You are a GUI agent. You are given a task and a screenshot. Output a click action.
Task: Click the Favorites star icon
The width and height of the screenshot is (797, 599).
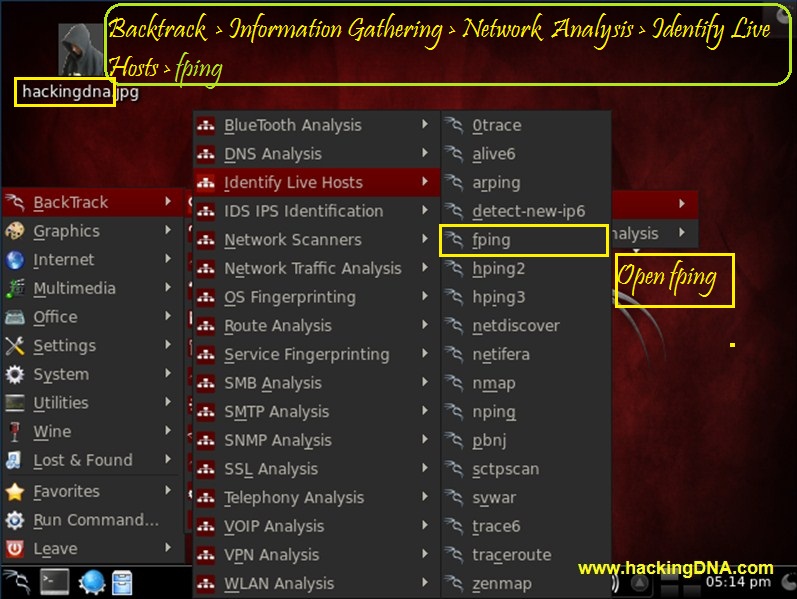tap(15, 491)
